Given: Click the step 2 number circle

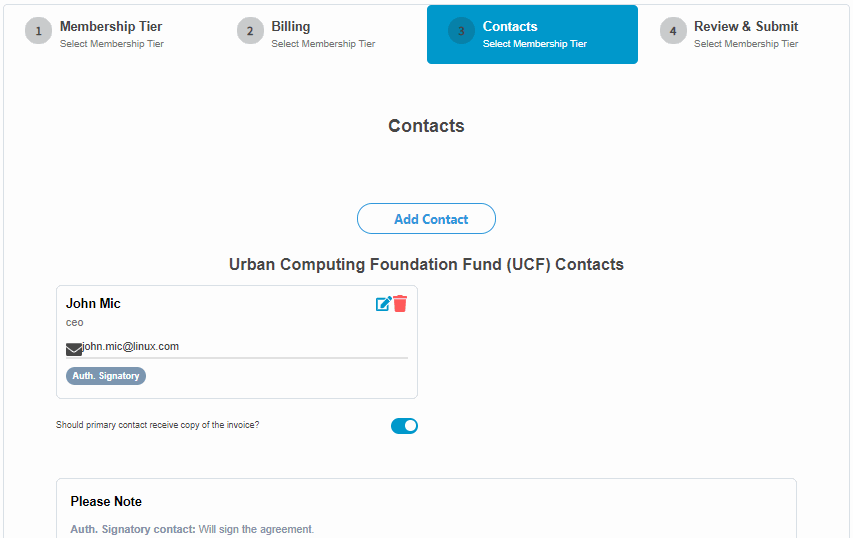Looking at the screenshot, I should (x=250, y=31).
